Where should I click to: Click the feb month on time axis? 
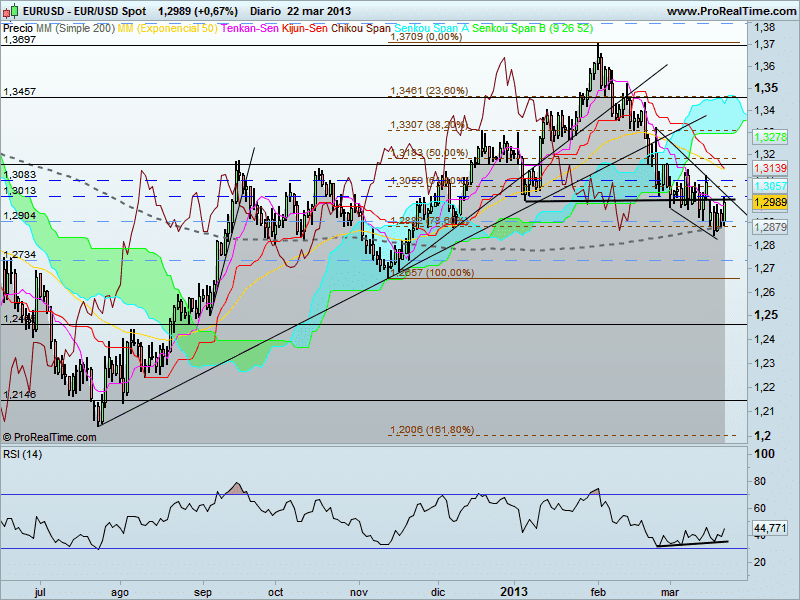click(598, 592)
